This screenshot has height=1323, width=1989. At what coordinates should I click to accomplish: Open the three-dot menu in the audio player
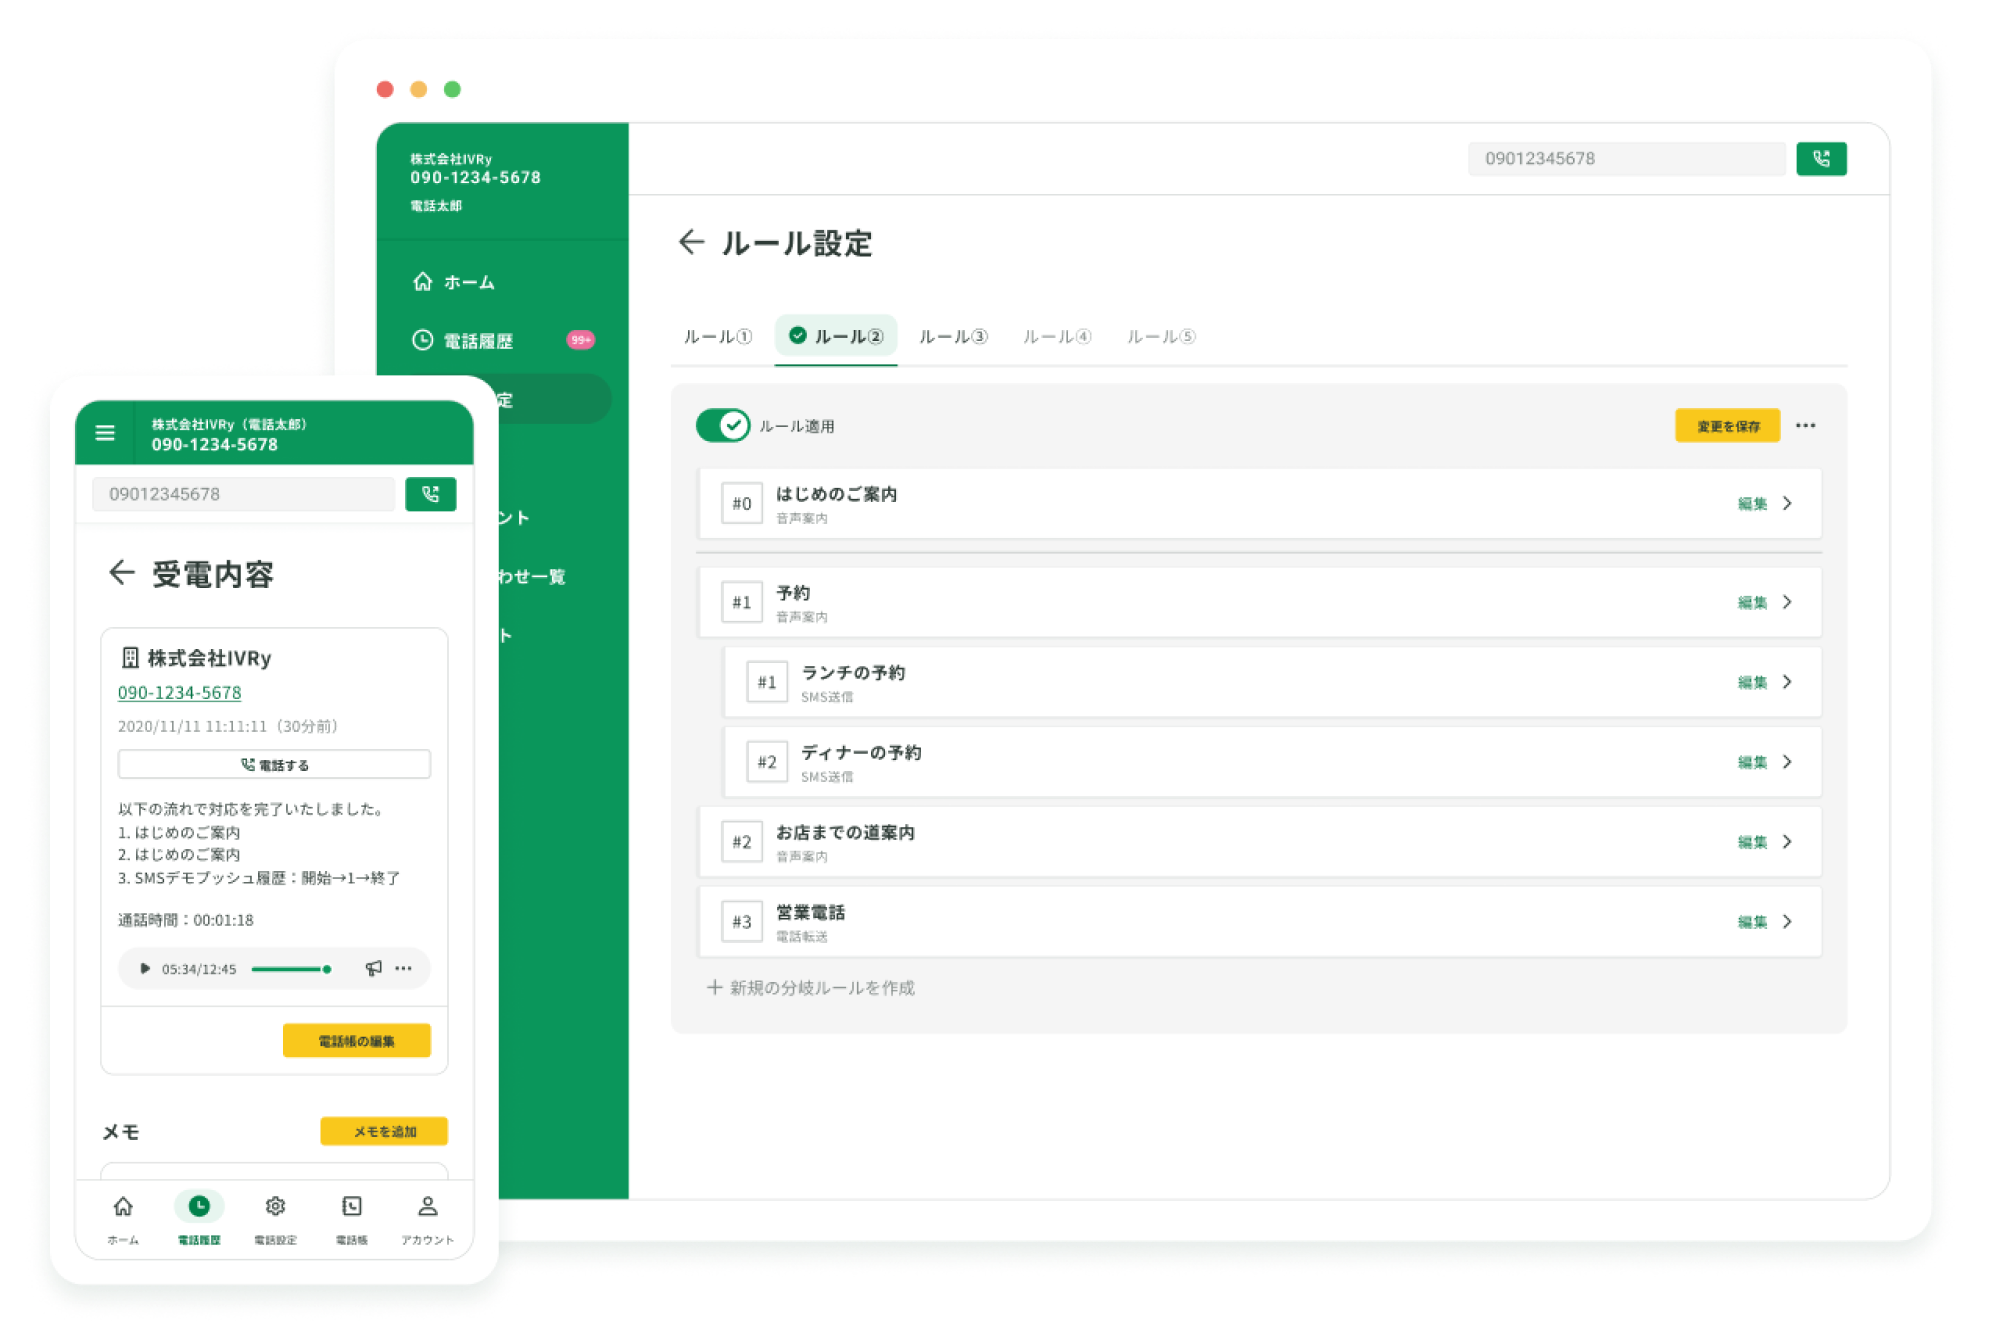click(404, 968)
